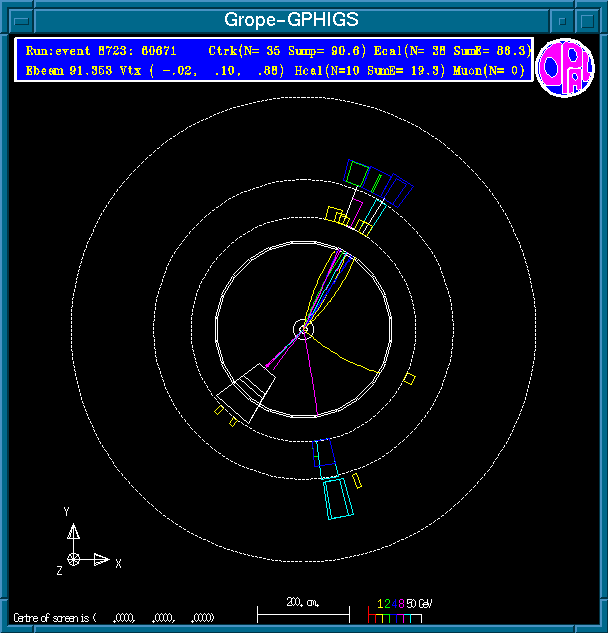Select the blue calorimeter boxes at upper right
The image size is (608, 633).
397,187
